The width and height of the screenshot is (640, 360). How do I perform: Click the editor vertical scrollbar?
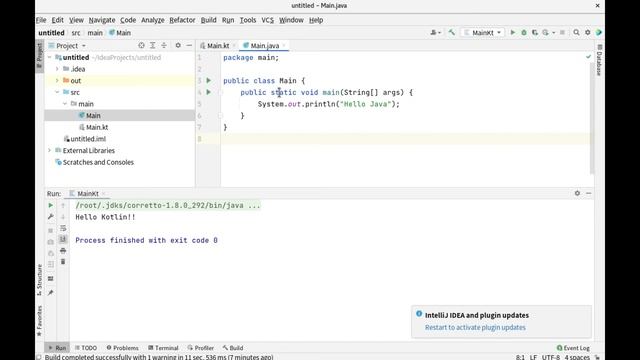pos(592,119)
